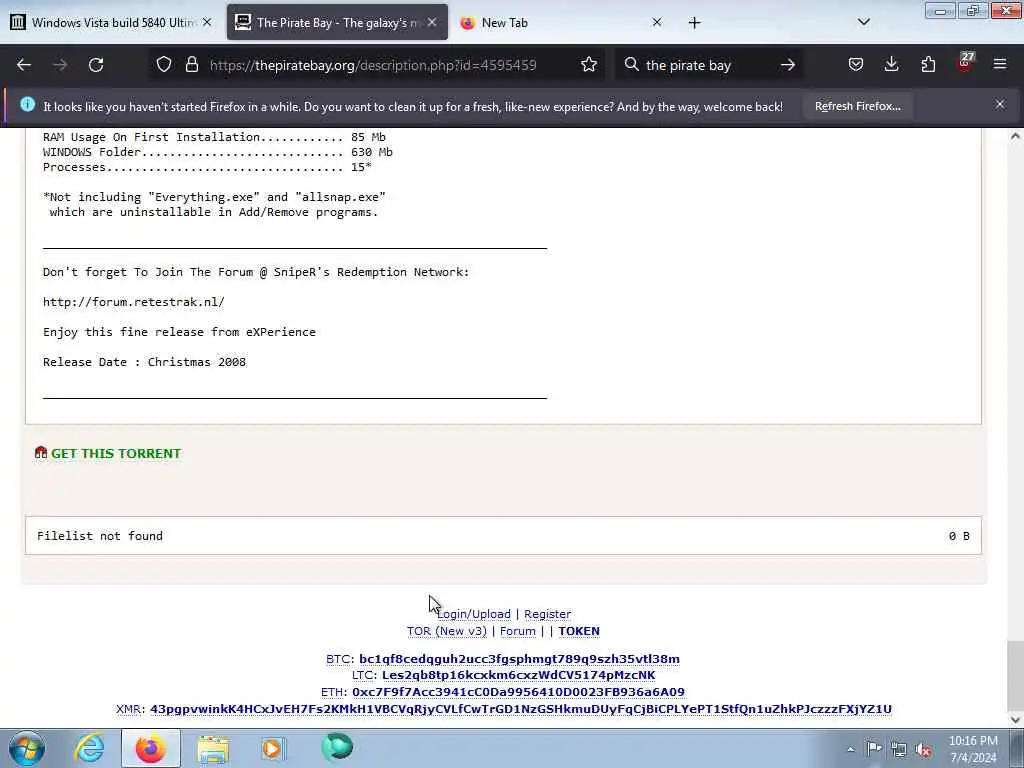This screenshot has width=1024, height=768.
Task: Open the Login/Upload link
Action: tap(474, 614)
